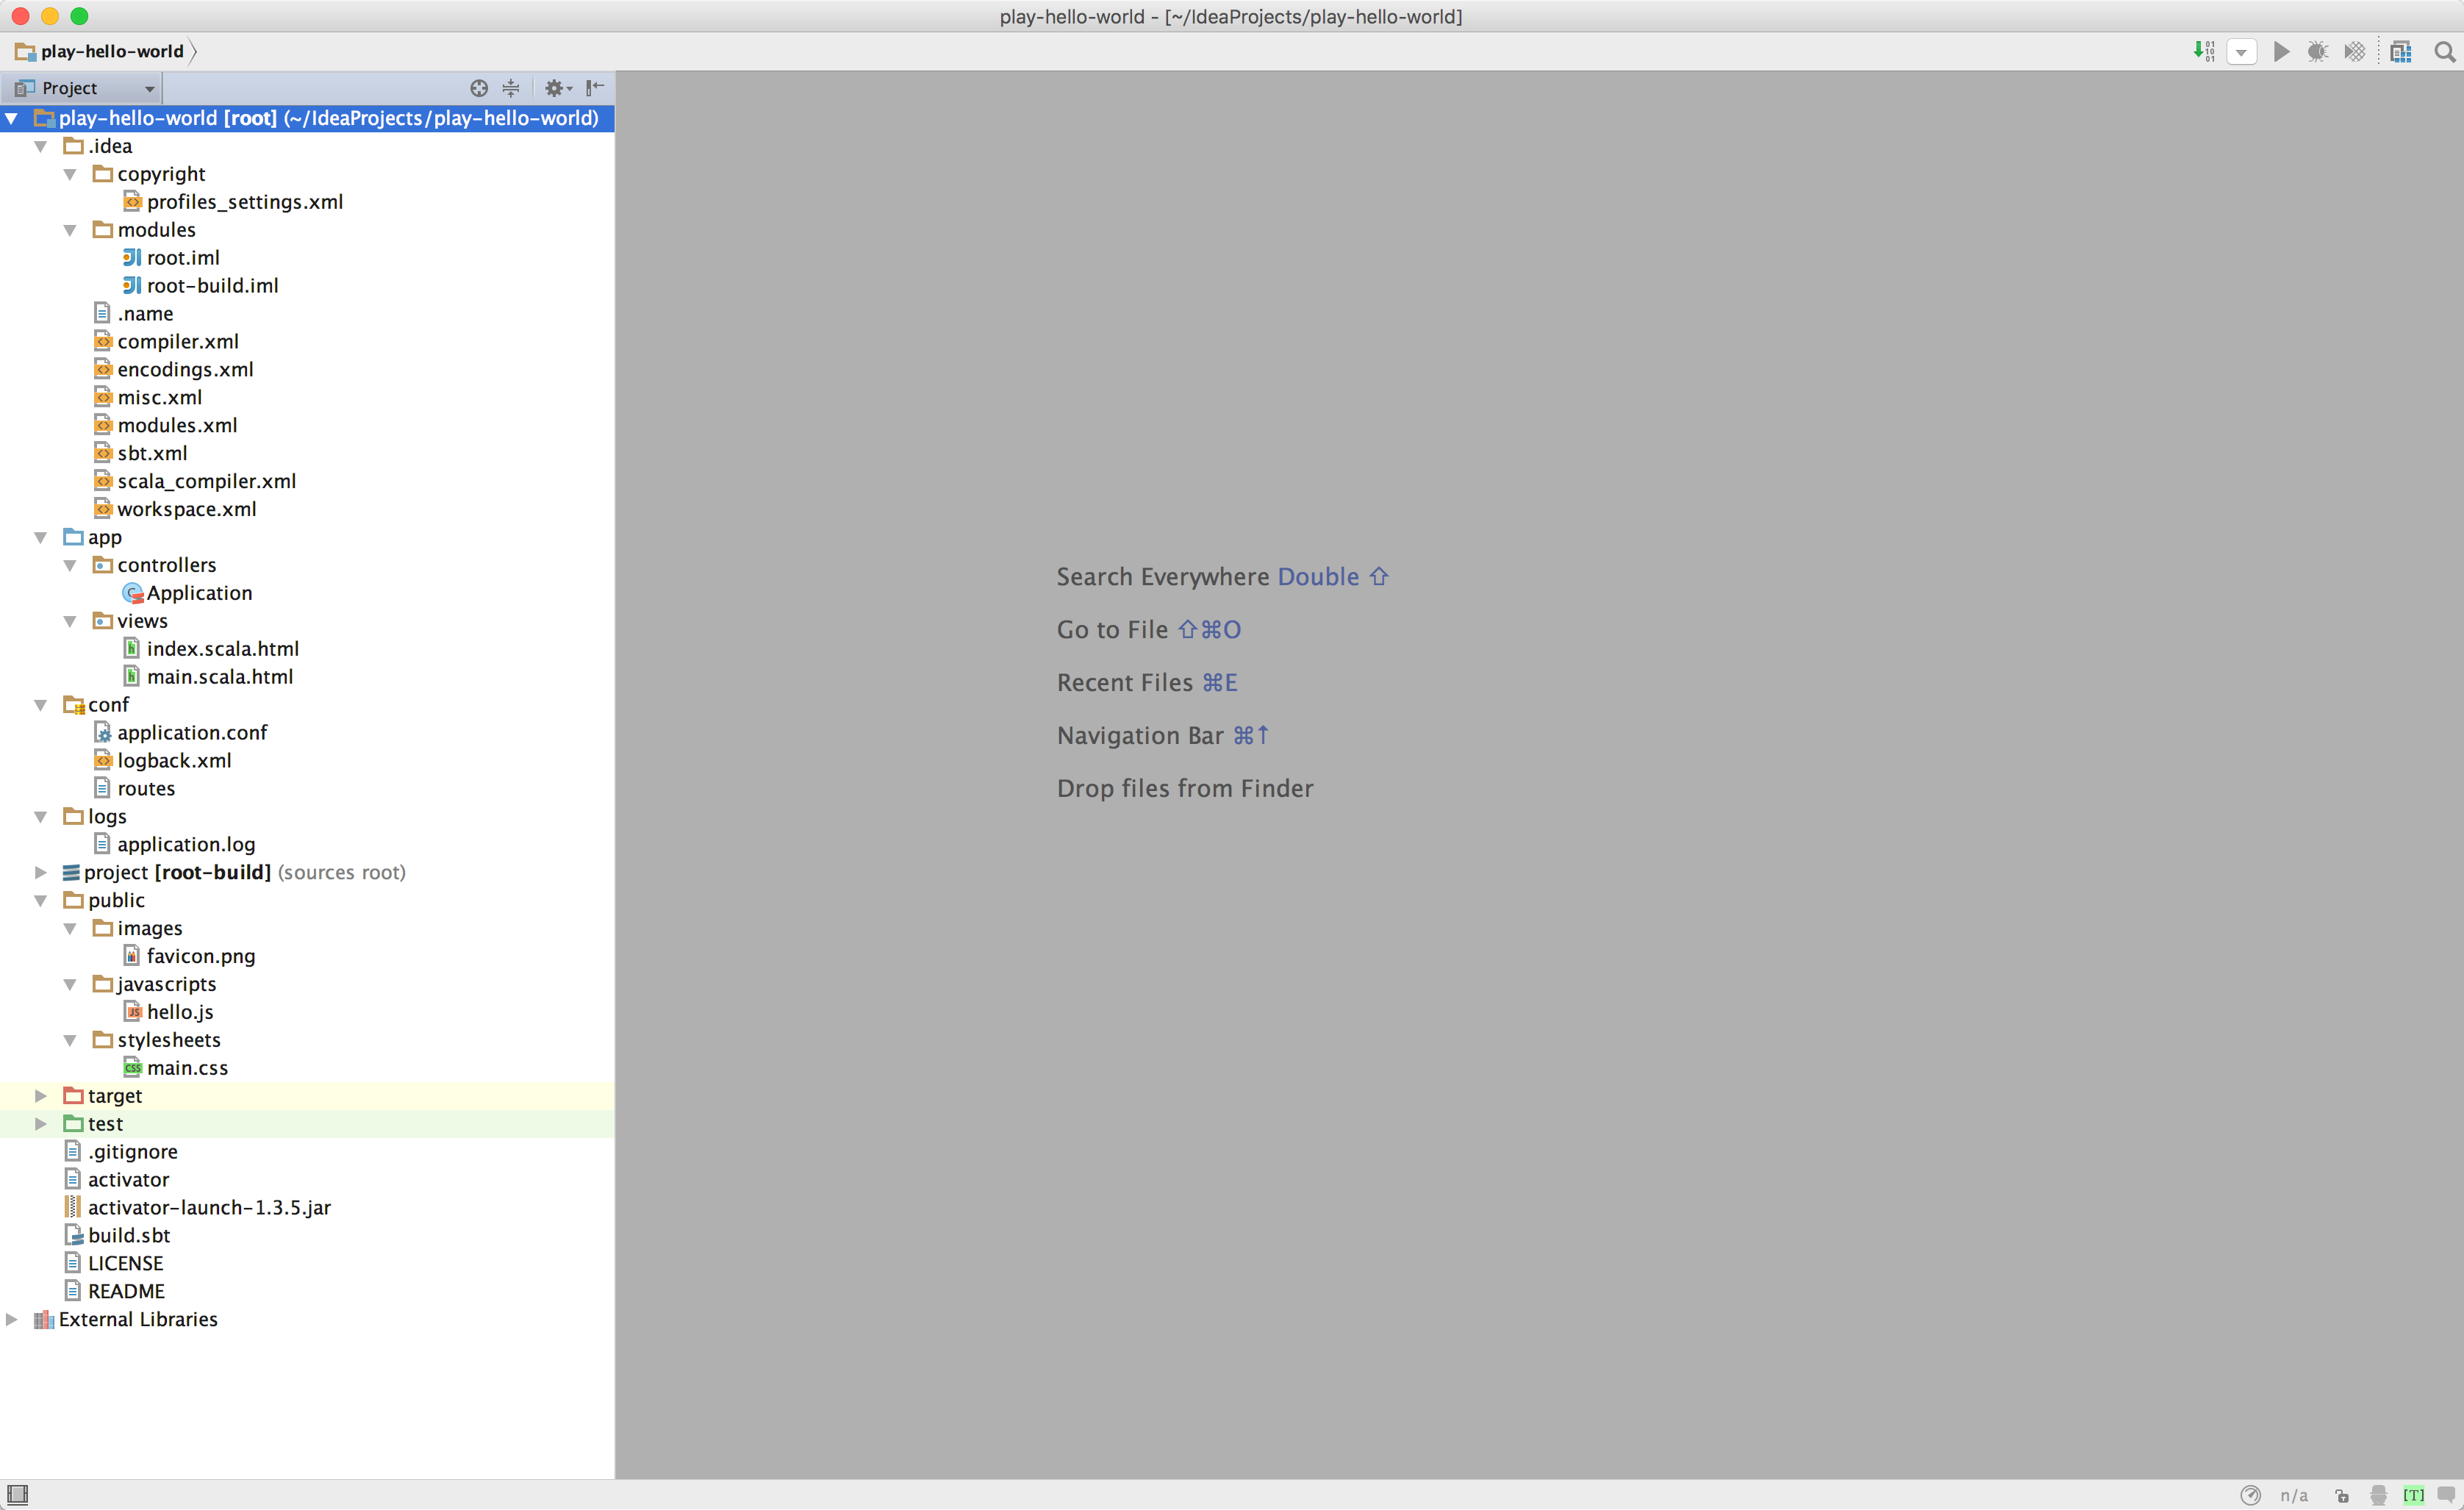
Task: Change highlighting level via the Hector icon
Action: pos(2379,1495)
